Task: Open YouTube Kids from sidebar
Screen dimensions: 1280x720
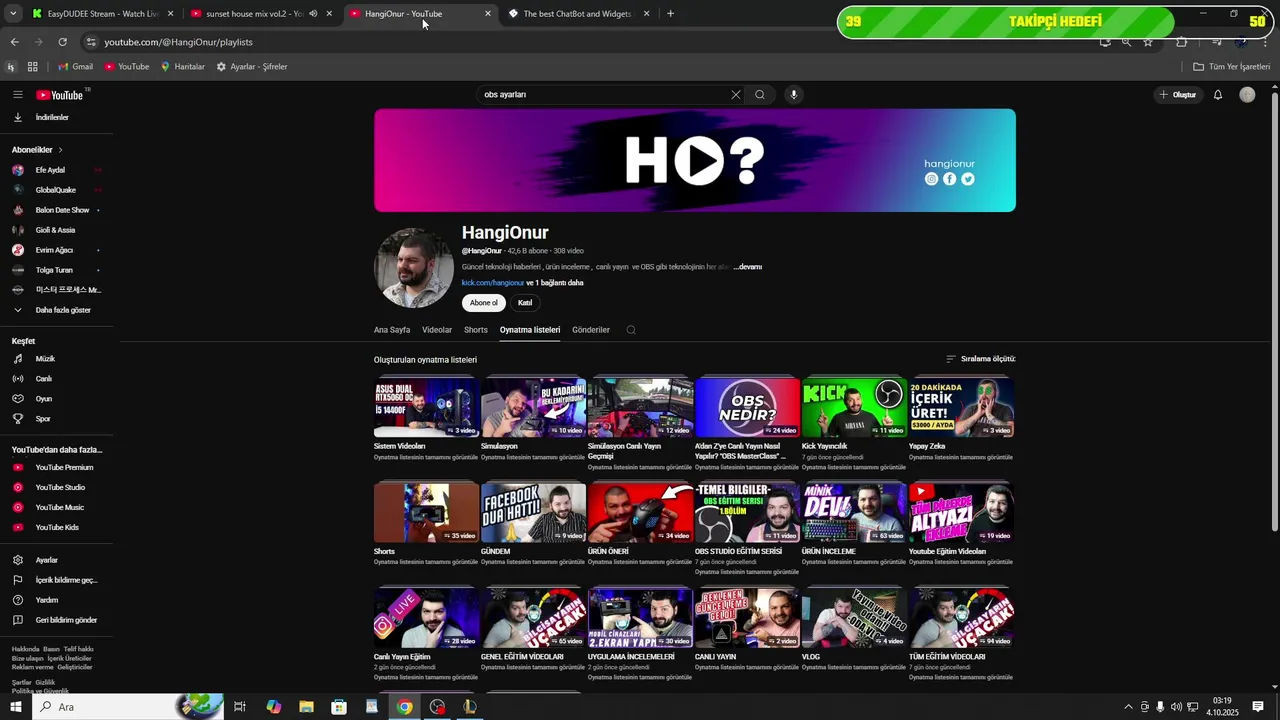Action: click(56, 528)
